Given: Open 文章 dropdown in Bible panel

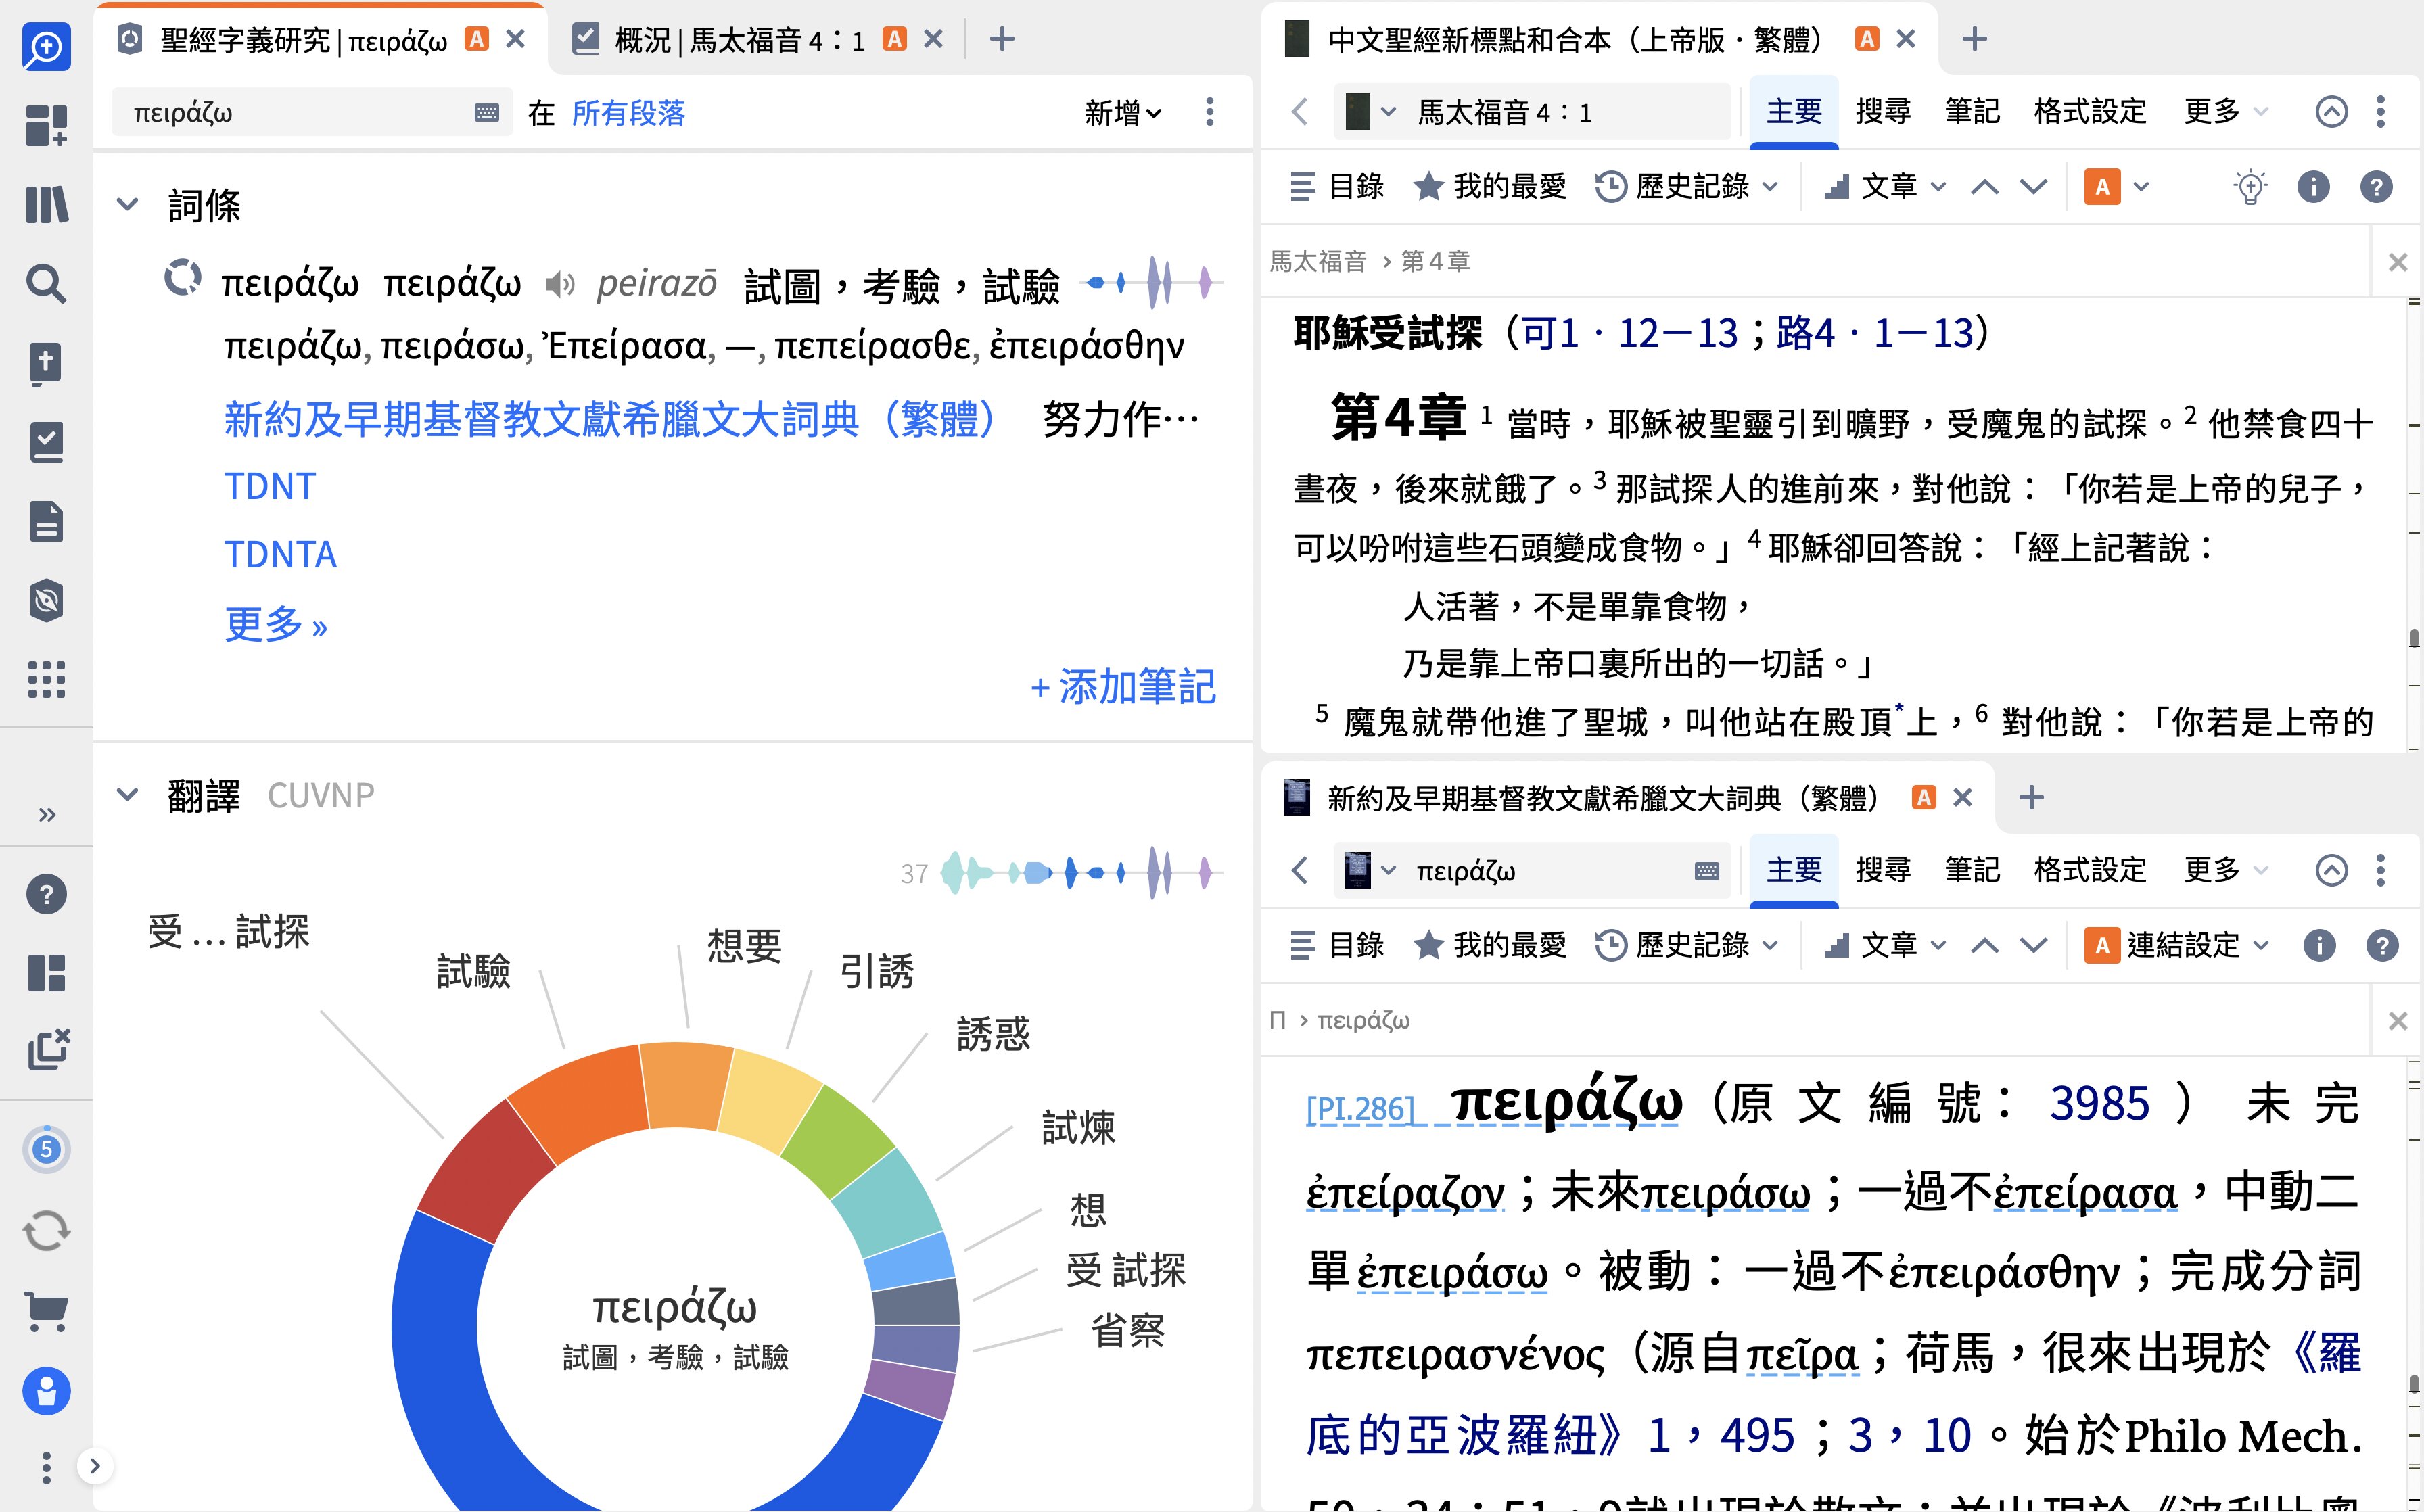Looking at the screenshot, I should [1884, 187].
